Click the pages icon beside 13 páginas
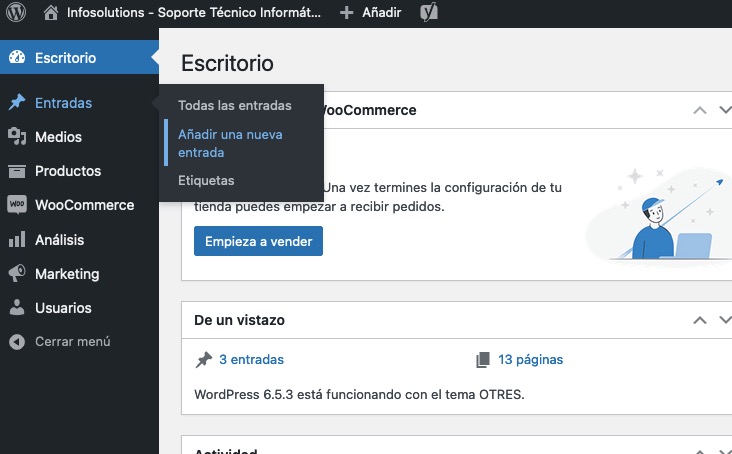The width and height of the screenshot is (732, 454). coord(483,360)
